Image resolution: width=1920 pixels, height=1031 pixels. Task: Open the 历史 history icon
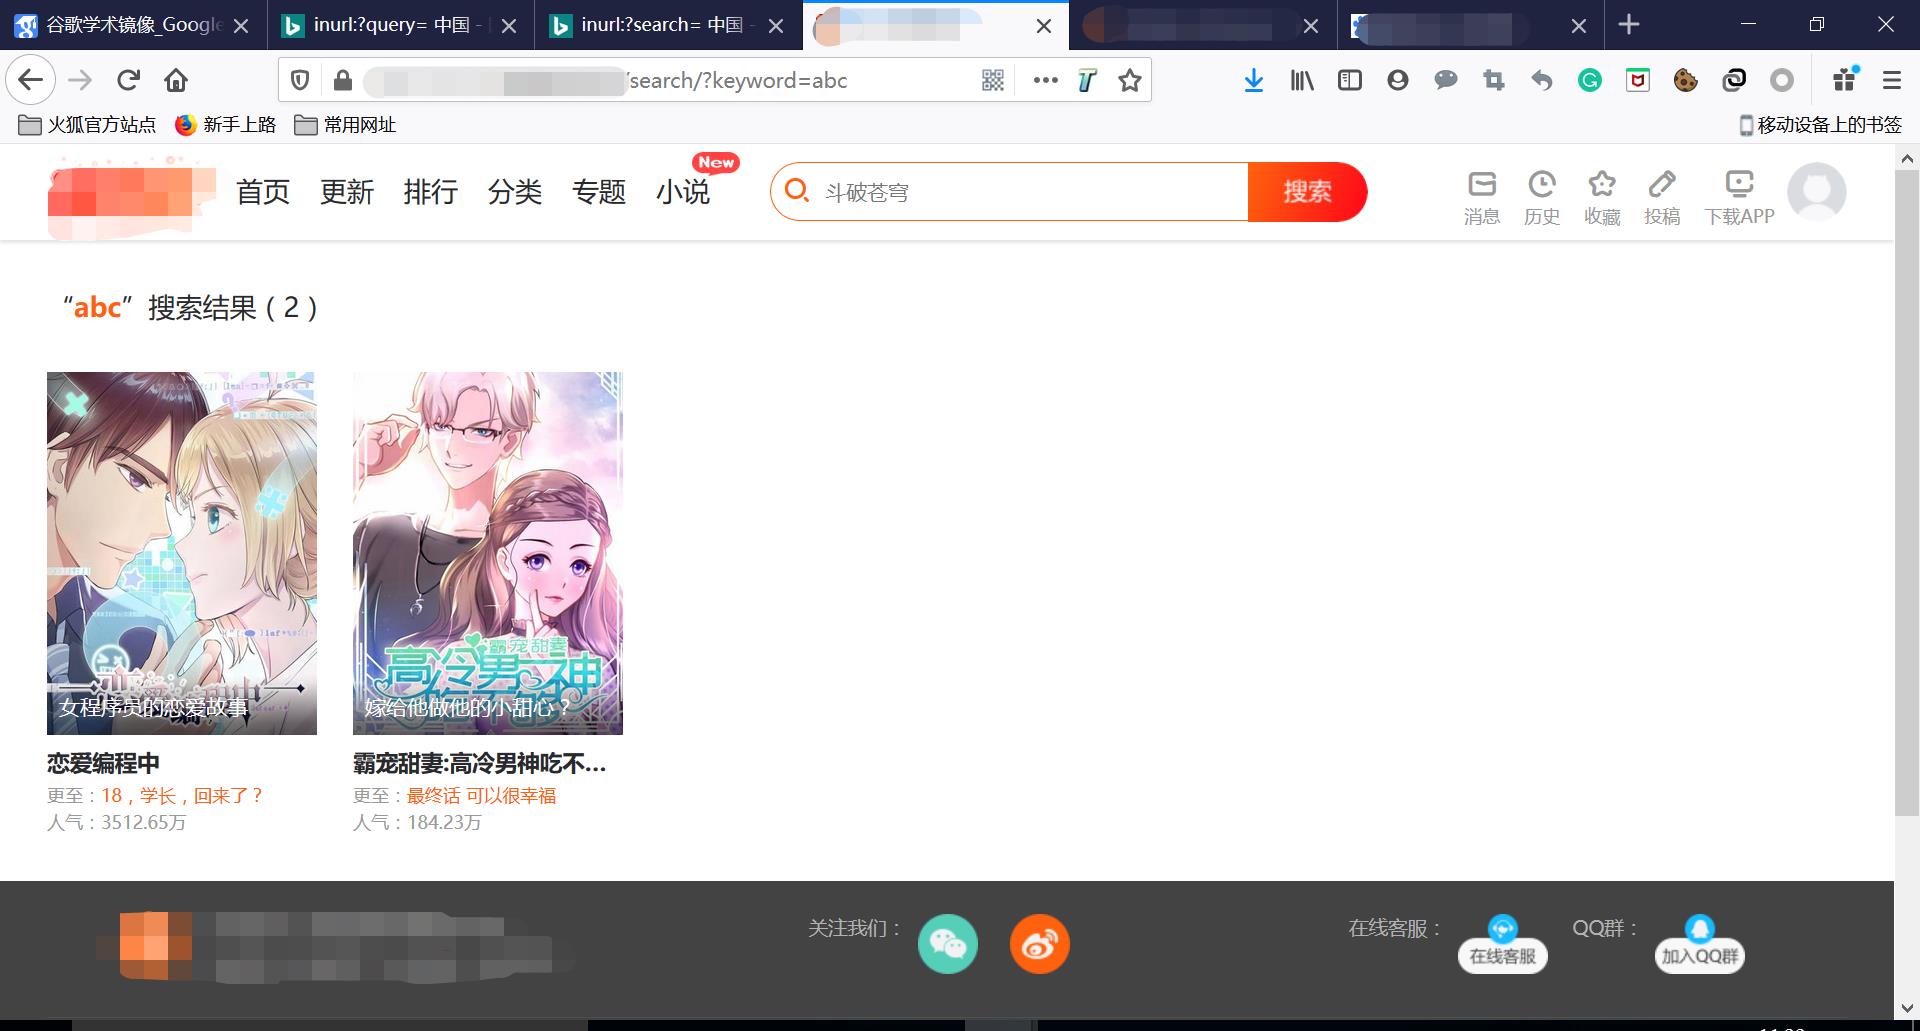pos(1541,186)
